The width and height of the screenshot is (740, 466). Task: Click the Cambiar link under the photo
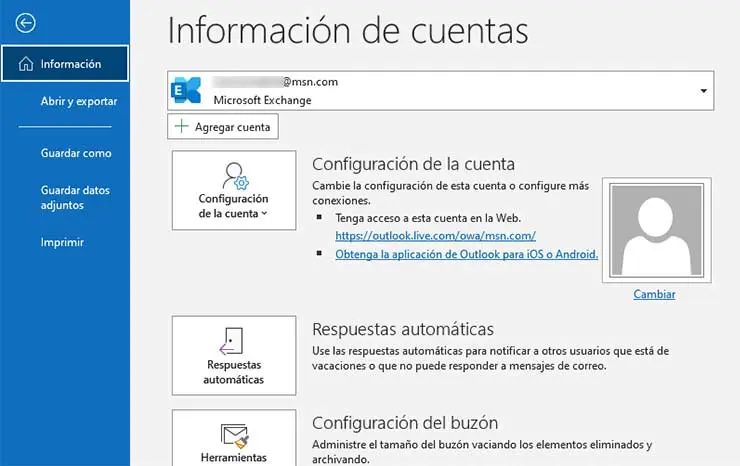[x=654, y=294]
